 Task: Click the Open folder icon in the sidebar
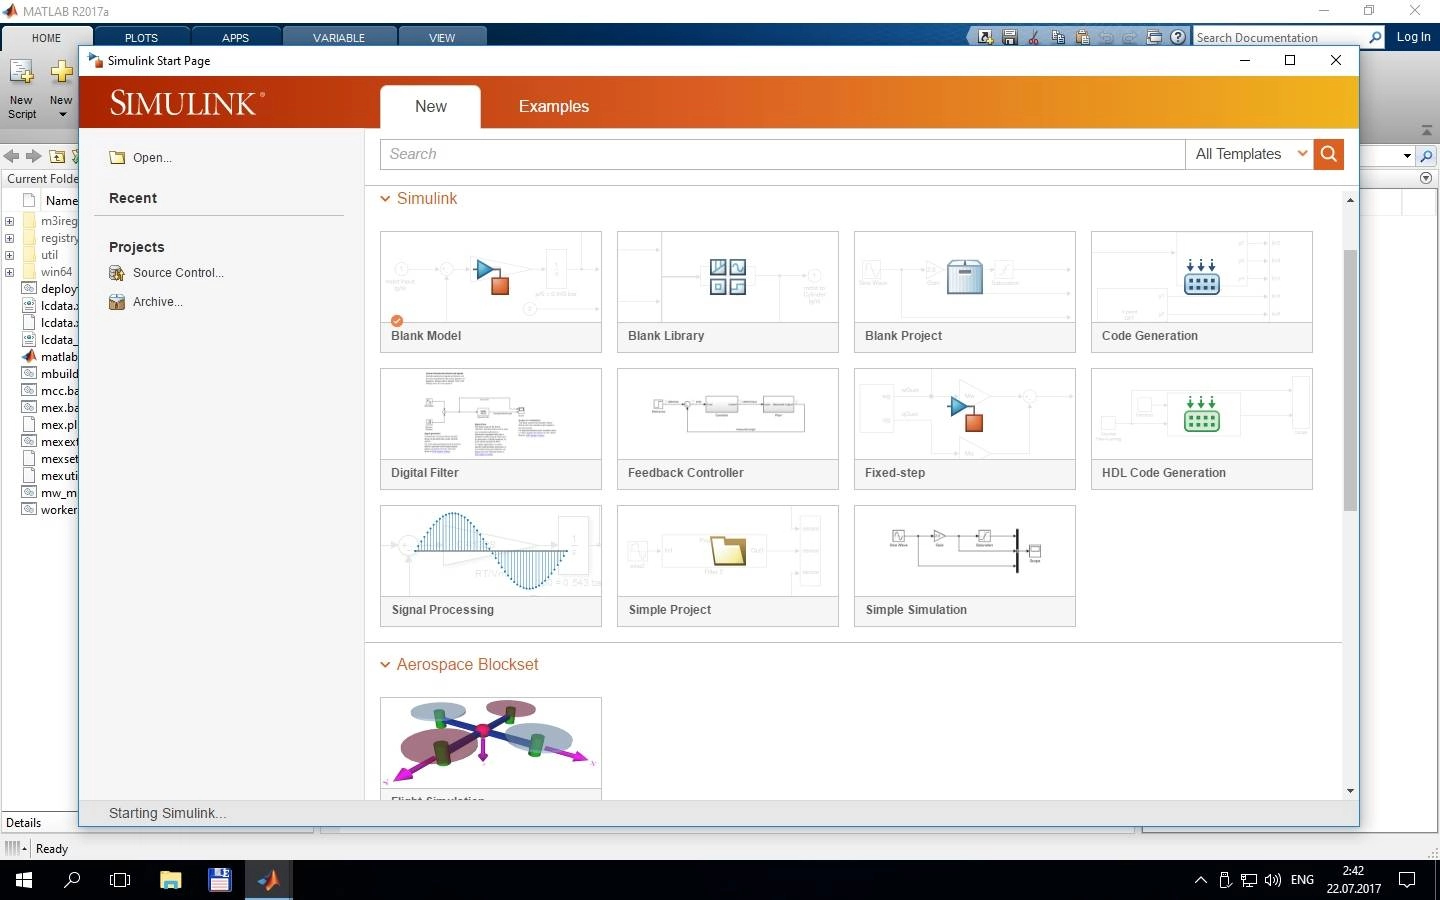(117, 157)
